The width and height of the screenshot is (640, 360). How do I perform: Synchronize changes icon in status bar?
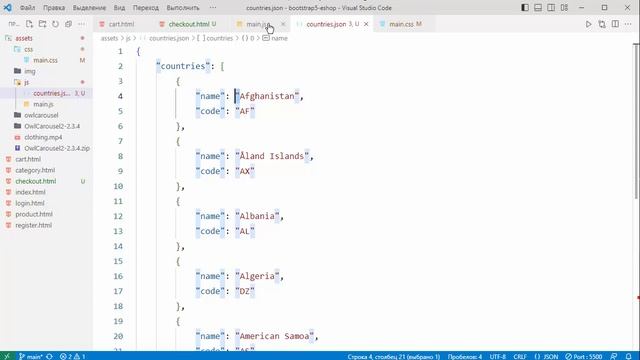(49, 356)
